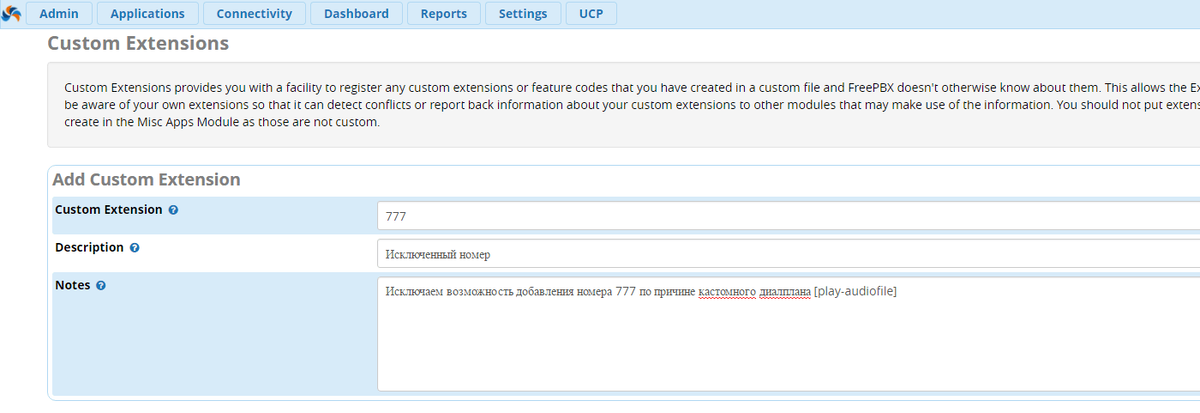Click the Custom Extensions page title

pyautogui.click(x=138, y=44)
